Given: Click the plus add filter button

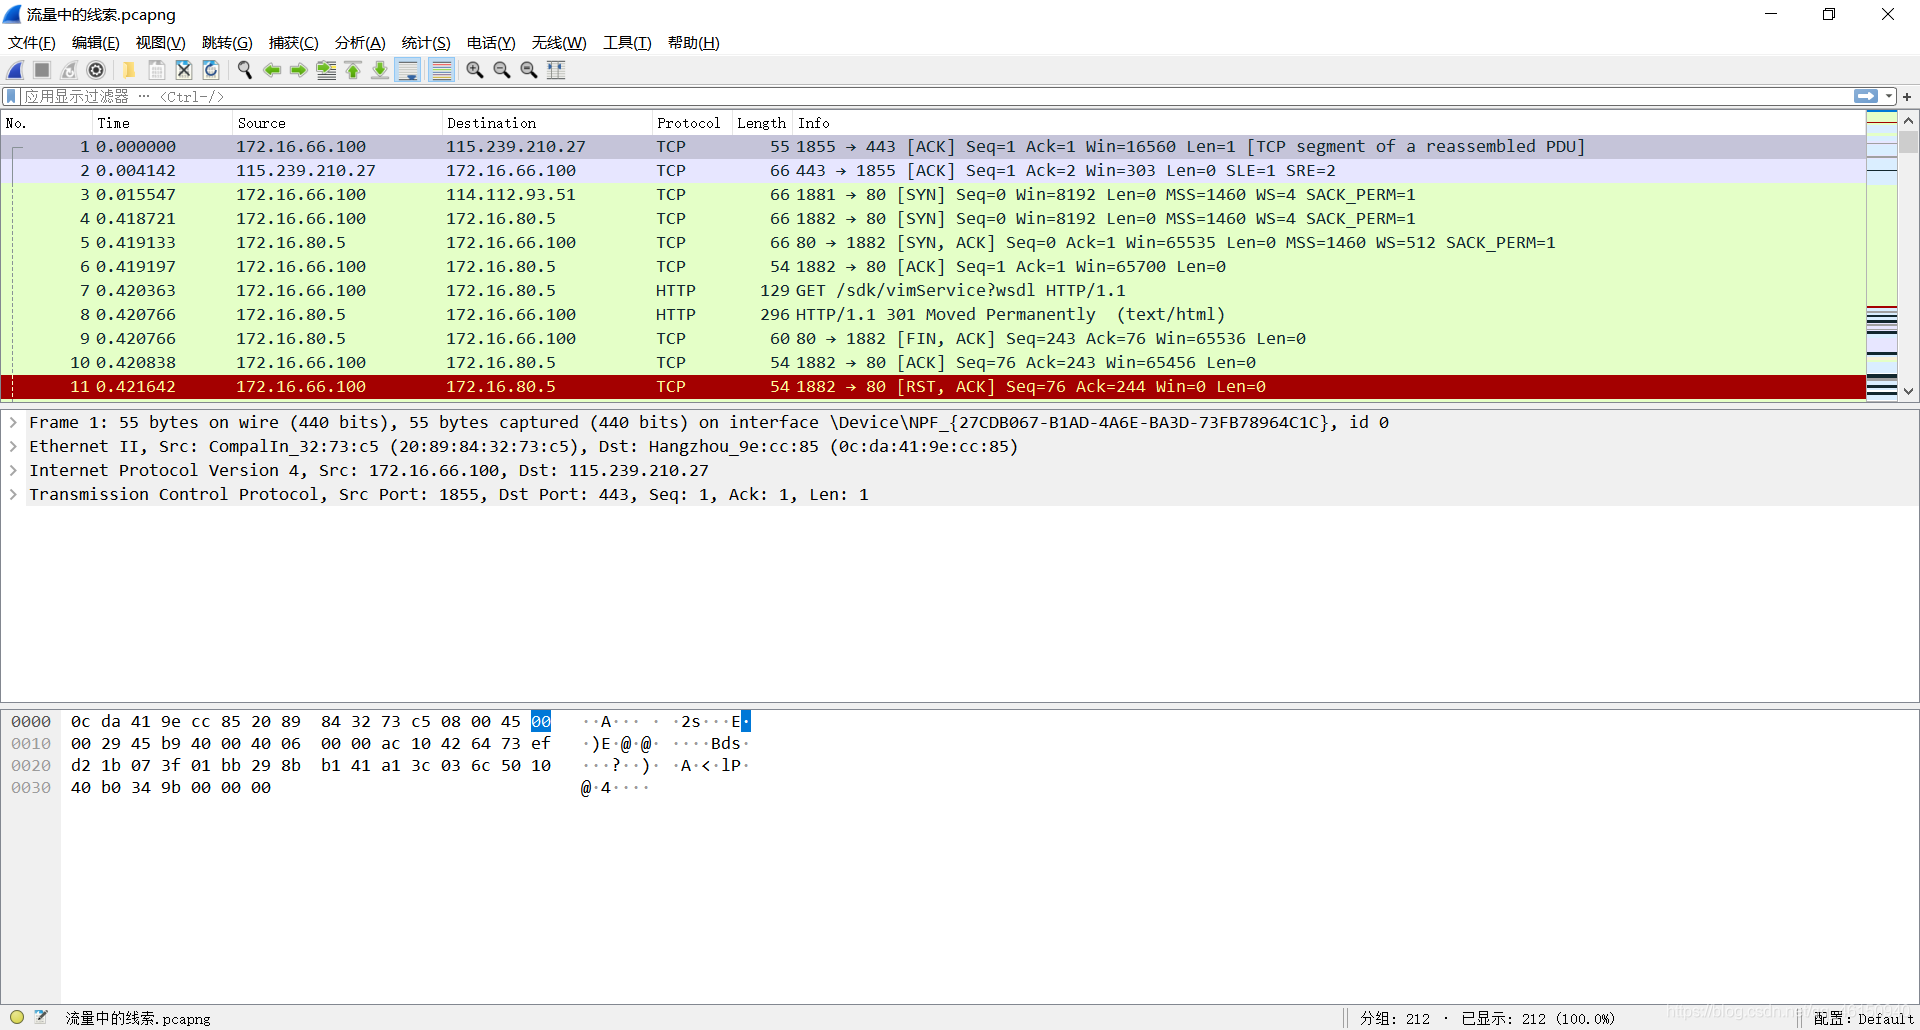Looking at the screenshot, I should (1907, 97).
